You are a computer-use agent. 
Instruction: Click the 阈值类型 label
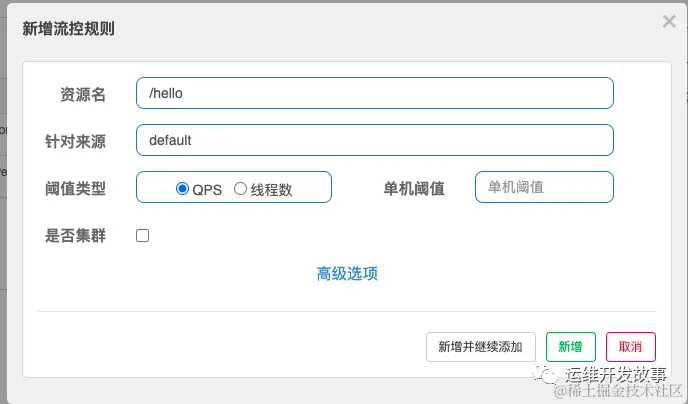(x=75, y=189)
